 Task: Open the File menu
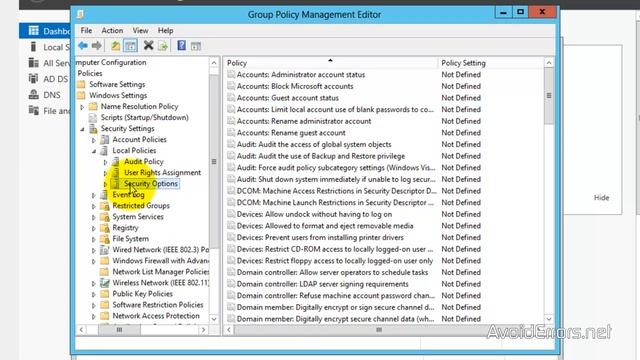pos(86,31)
